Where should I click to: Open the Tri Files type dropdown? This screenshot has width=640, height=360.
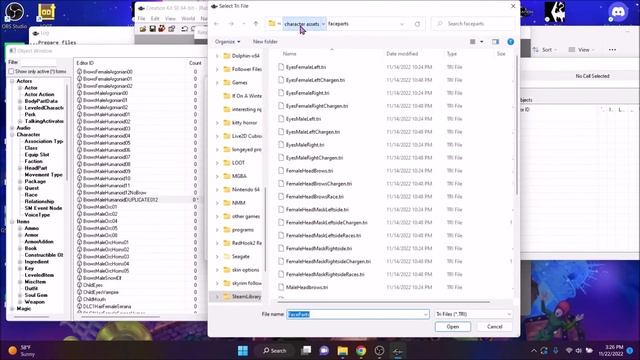pyautogui.click(x=473, y=314)
